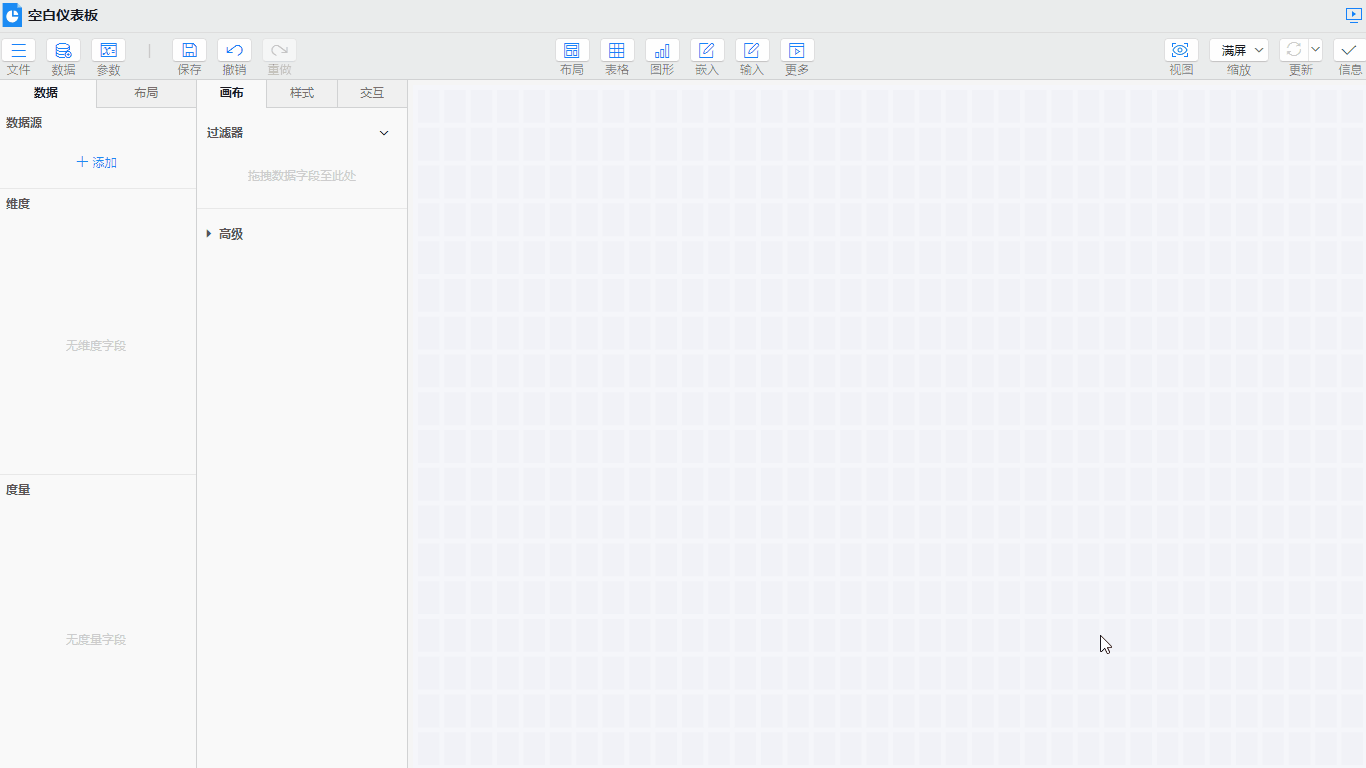The width and height of the screenshot is (1366, 768).
Task: Click the 数据 (Data) database icon
Action: pyautogui.click(x=63, y=51)
